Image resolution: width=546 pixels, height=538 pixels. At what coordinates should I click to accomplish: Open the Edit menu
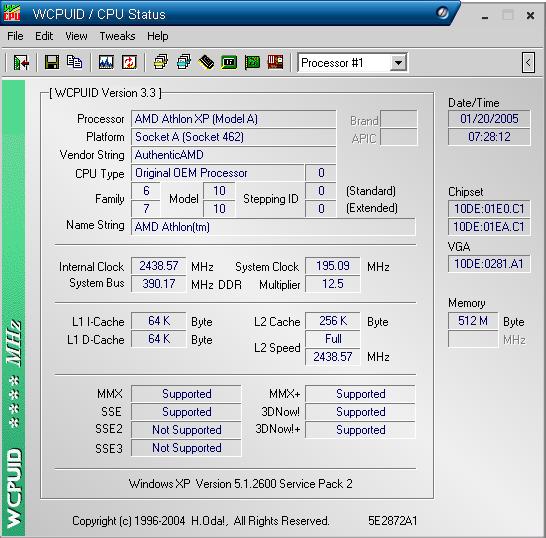(x=44, y=36)
